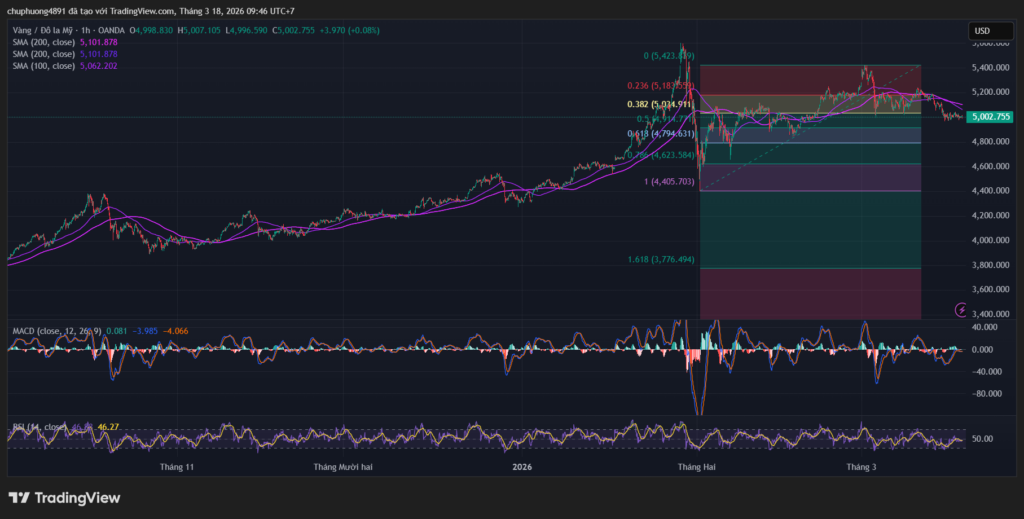Click the Tháng Hai time axis label
The width and height of the screenshot is (1024, 519).
pyautogui.click(x=696, y=467)
